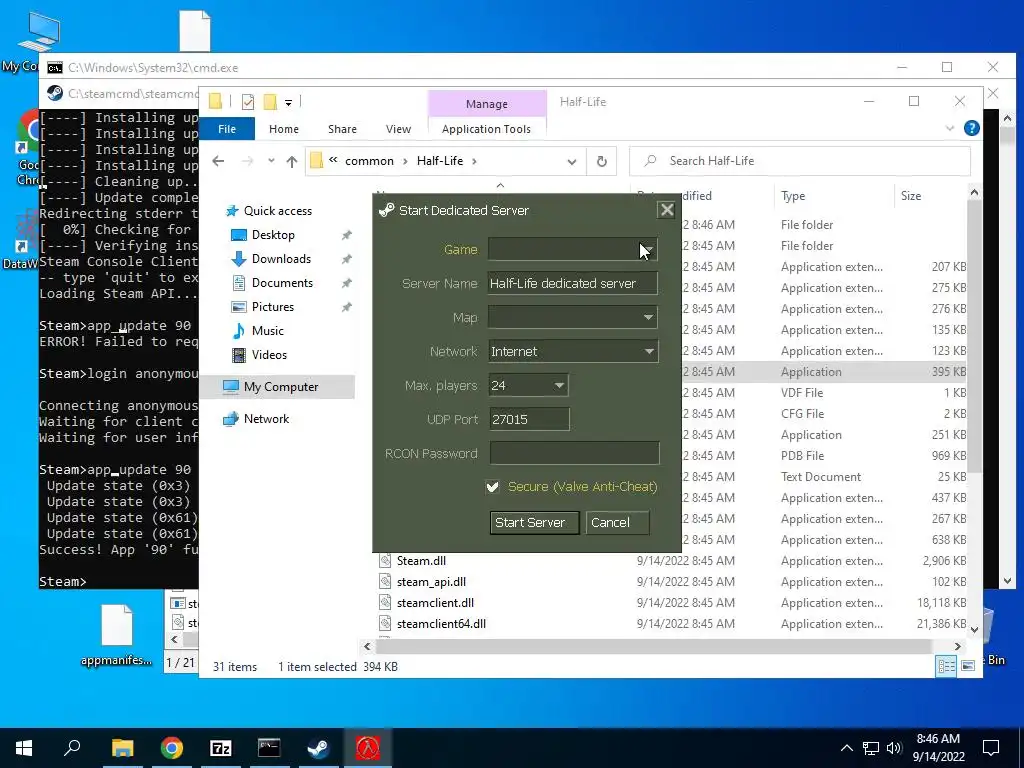
Task: Click the taskbar search icon
Action: (x=72, y=748)
